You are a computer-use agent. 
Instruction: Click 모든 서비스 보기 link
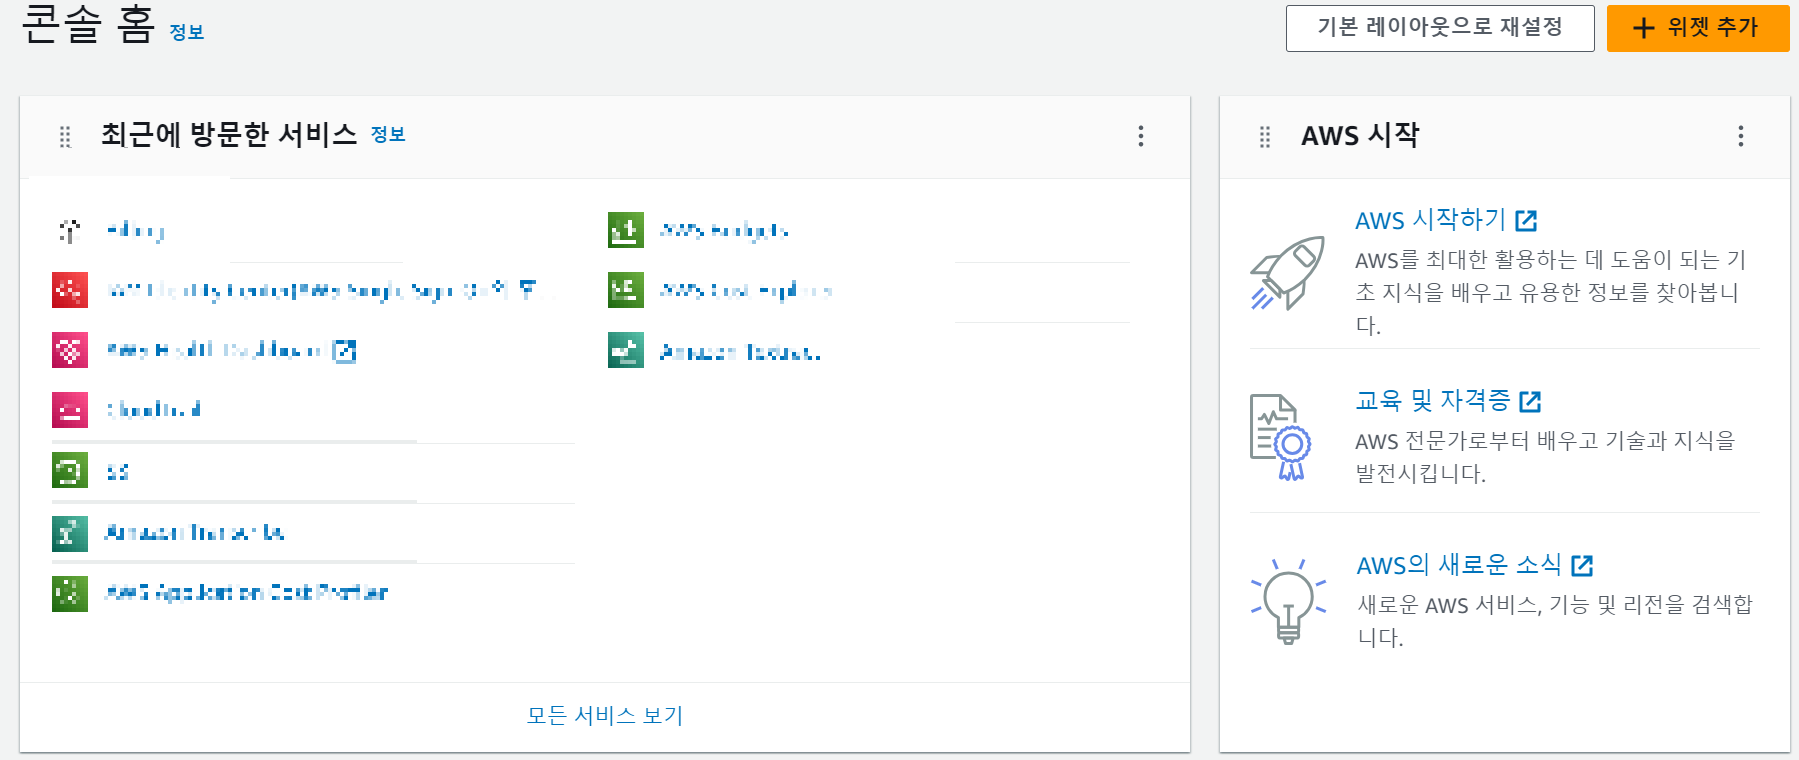(x=605, y=715)
